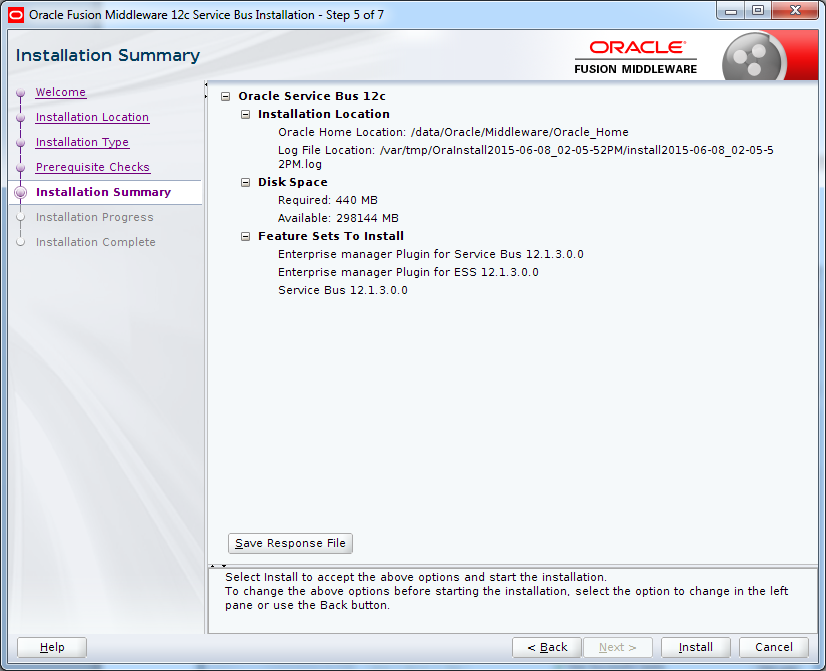Image resolution: width=826 pixels, height=671 pixels.
Task: Click the Installation Progress step bullet icon
Action: [x=21, y=218]
